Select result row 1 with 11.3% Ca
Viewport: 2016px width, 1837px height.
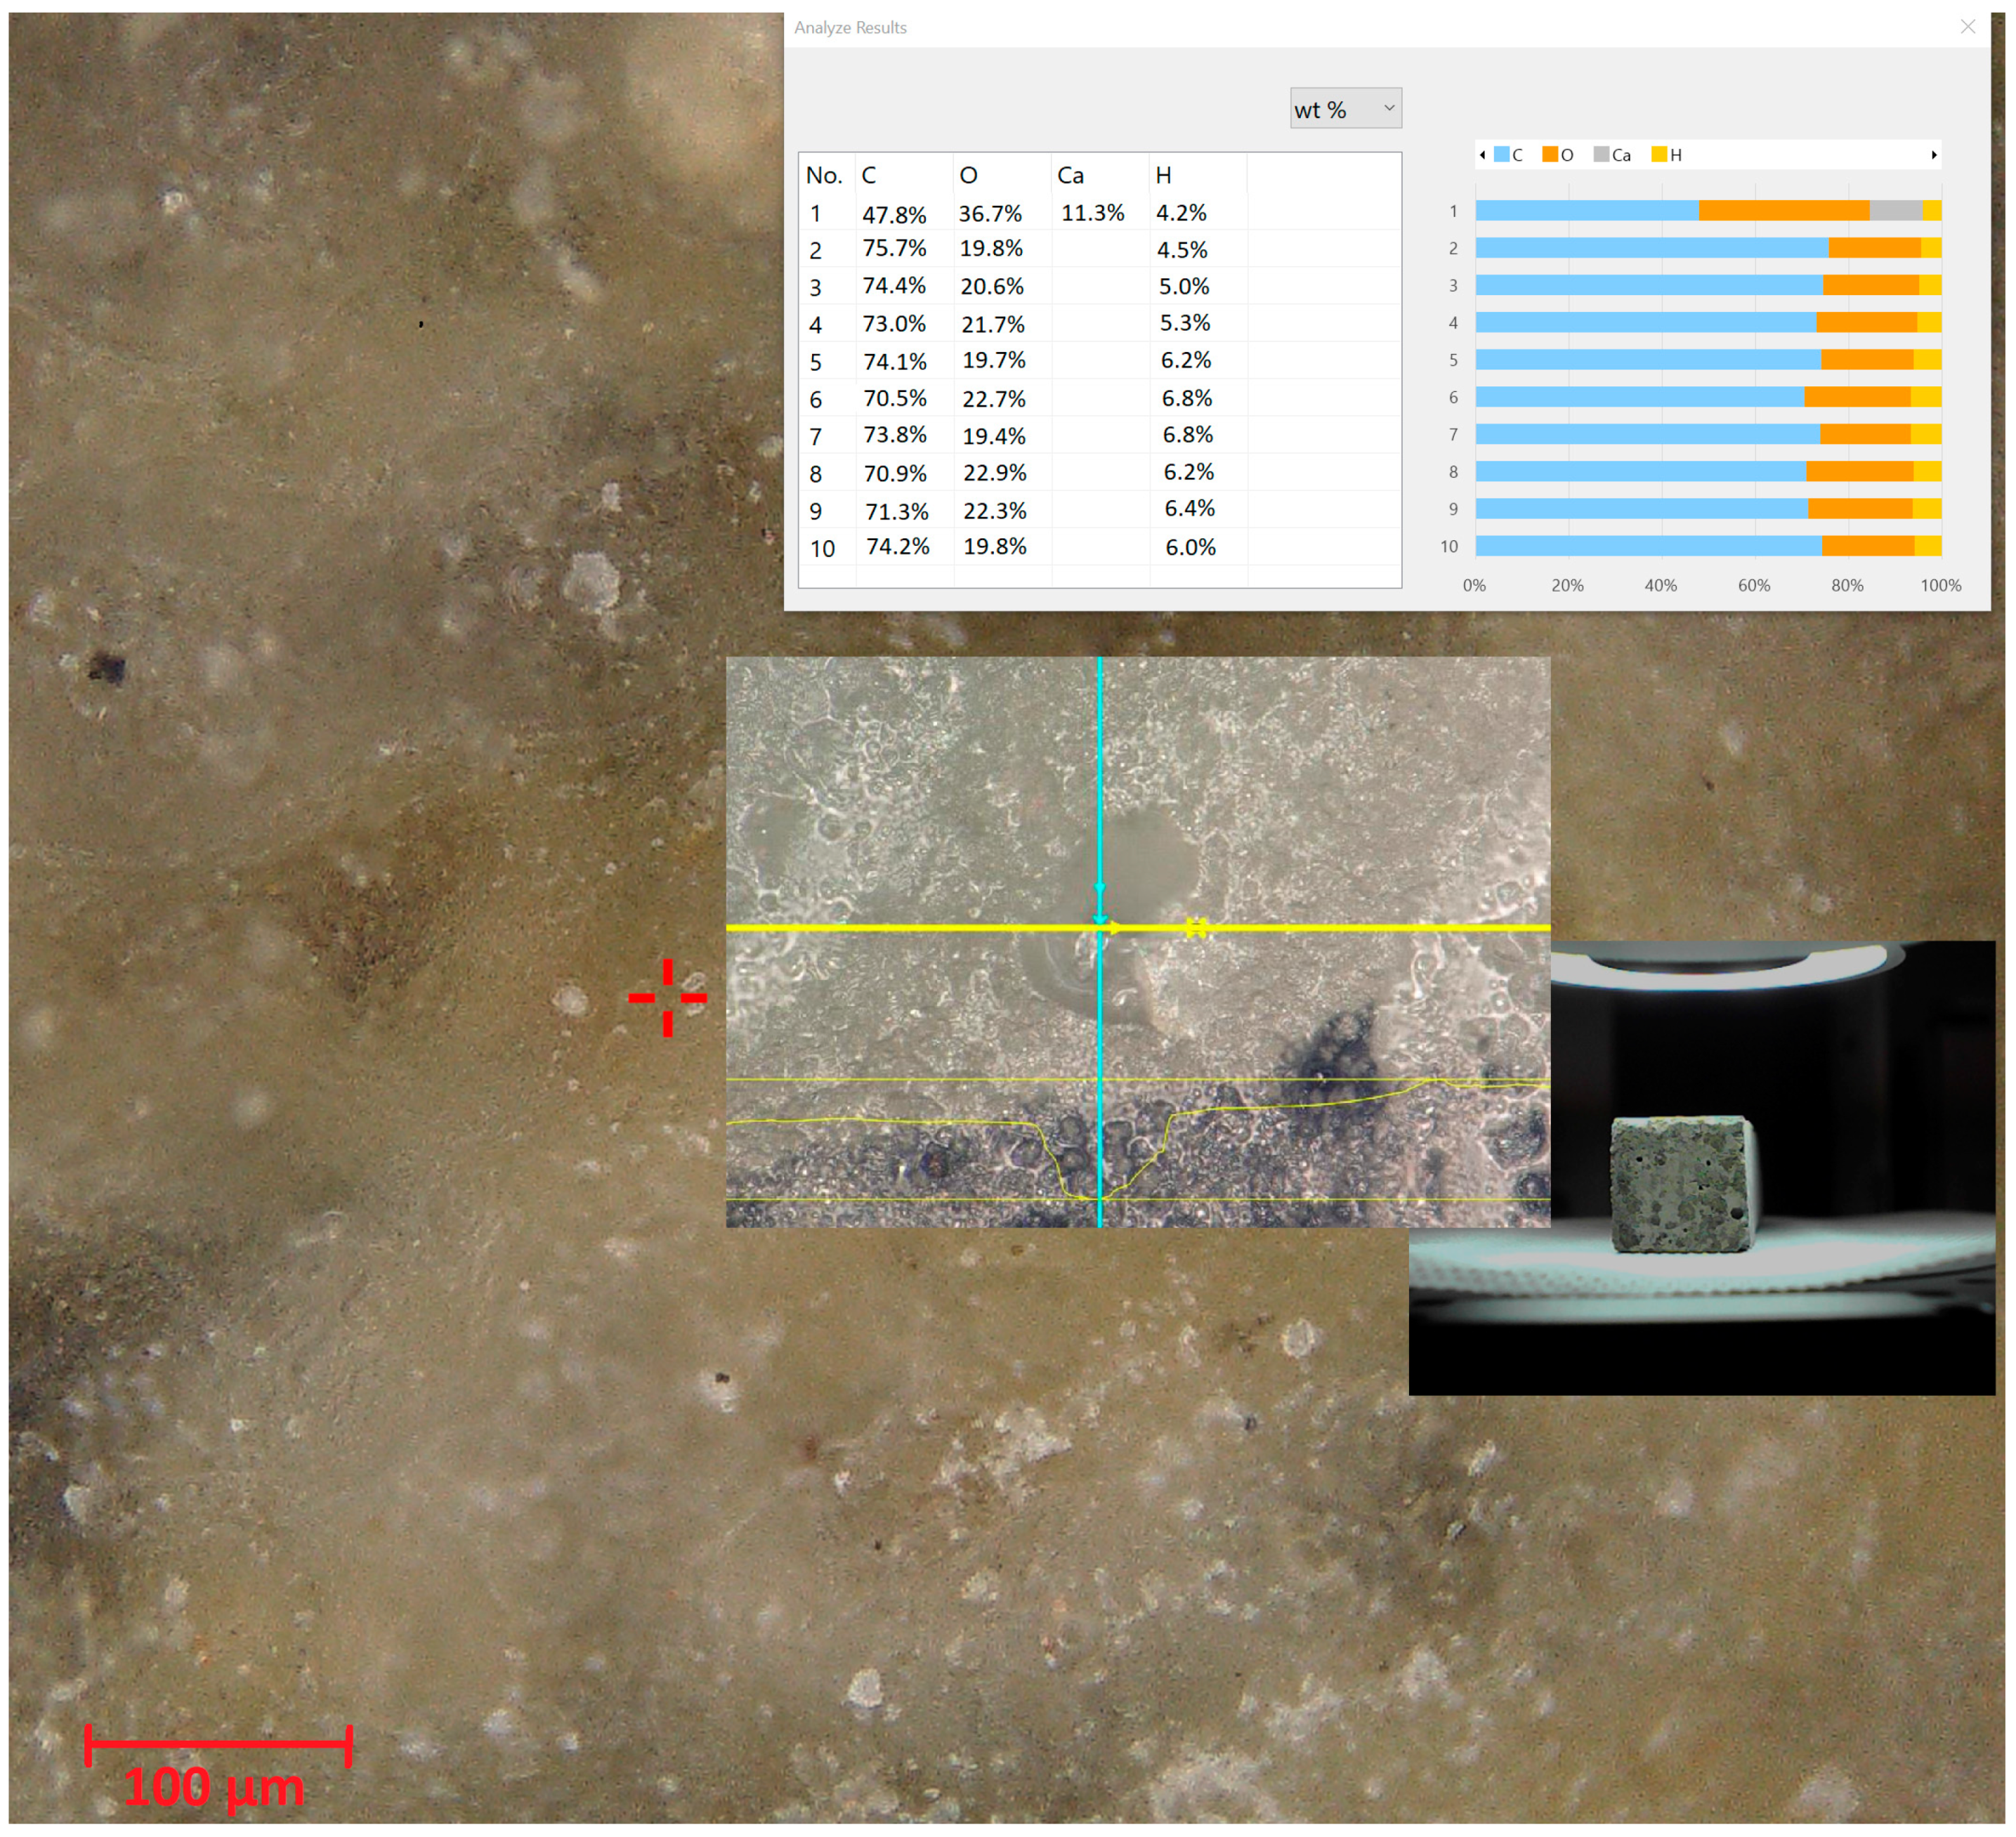click(1092, 213)
